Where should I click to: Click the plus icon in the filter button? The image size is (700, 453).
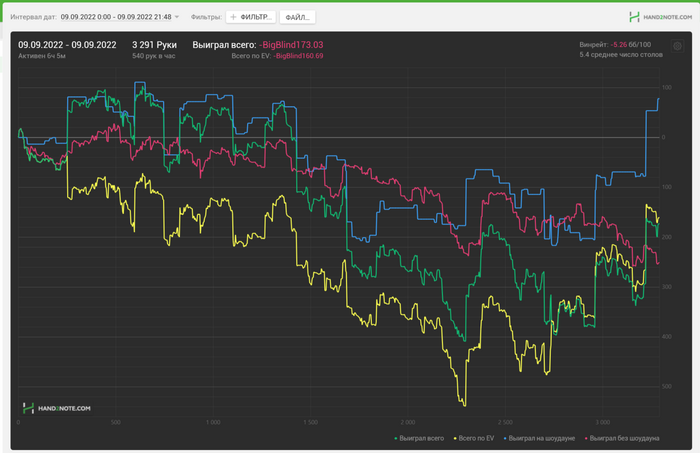click(233, 17)
